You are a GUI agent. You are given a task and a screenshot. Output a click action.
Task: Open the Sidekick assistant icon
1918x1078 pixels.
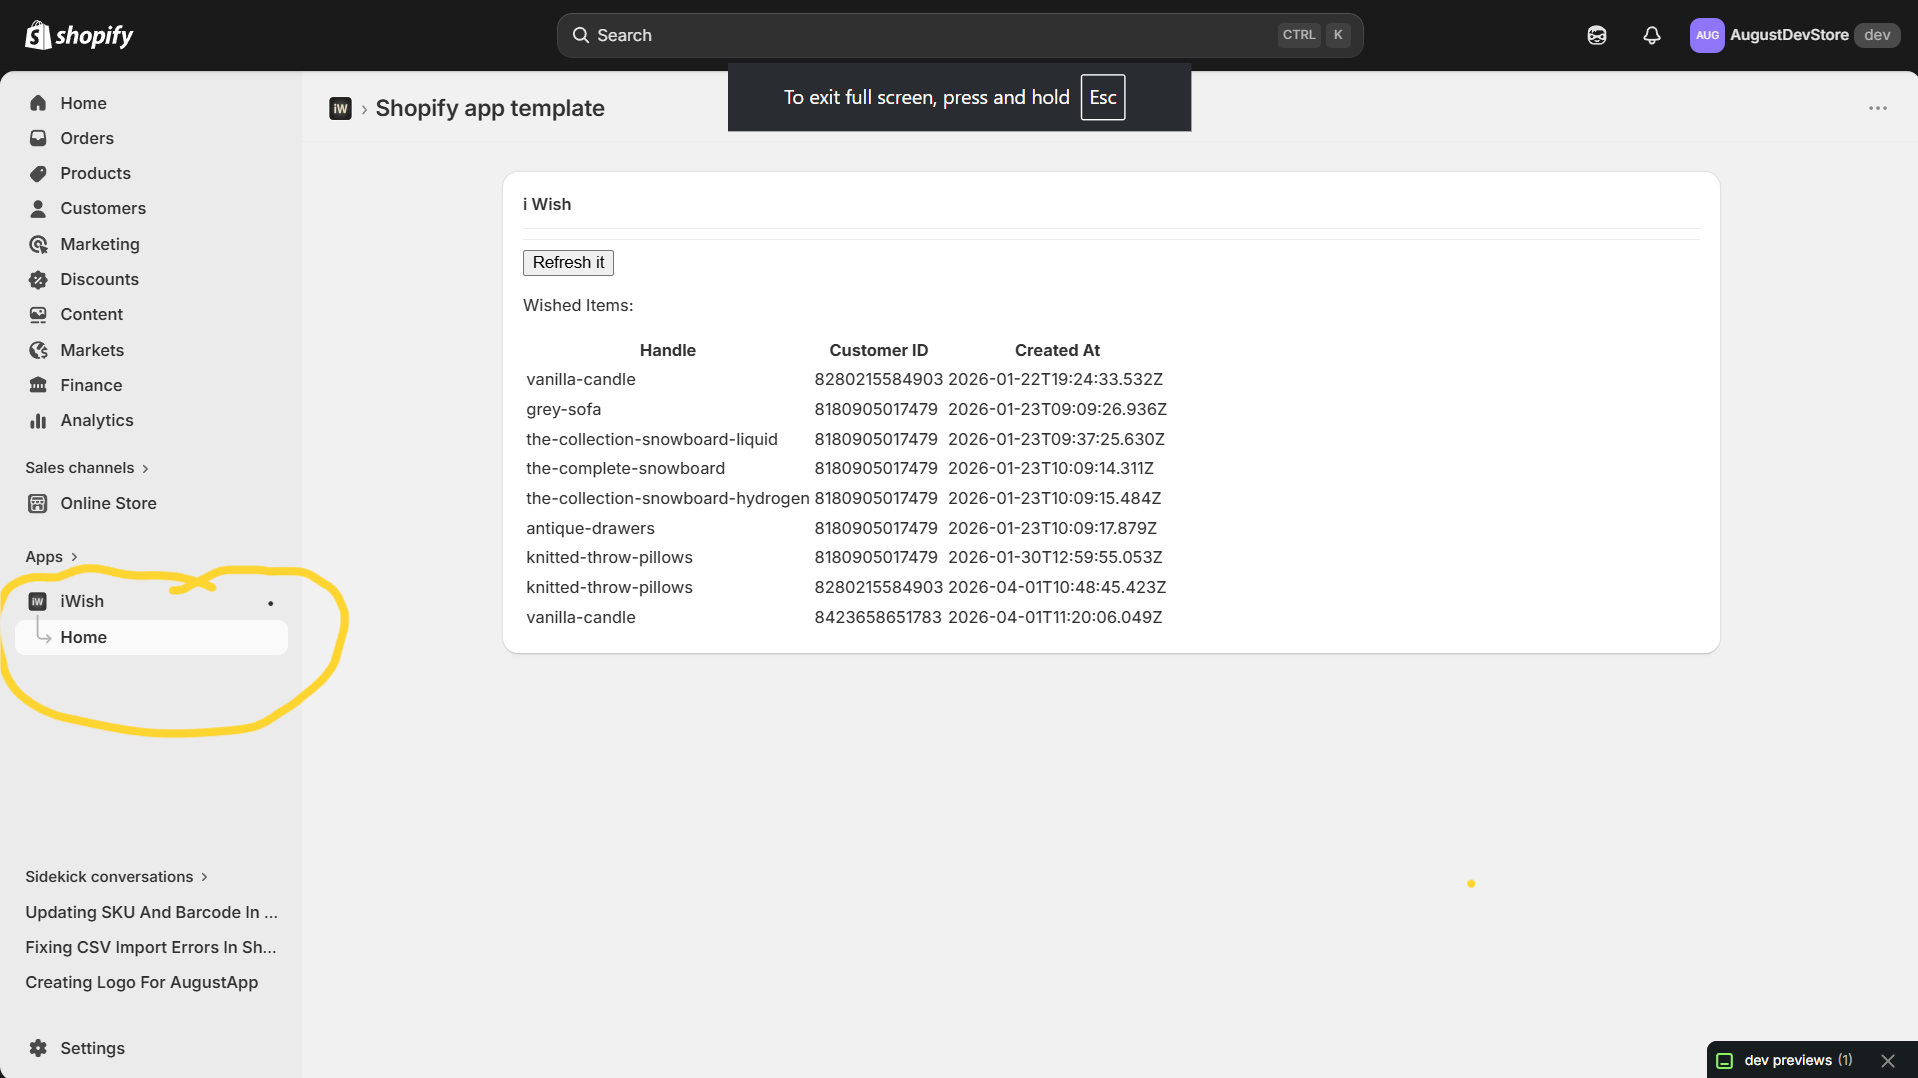pyautogui.click(x=1597, y=35)
